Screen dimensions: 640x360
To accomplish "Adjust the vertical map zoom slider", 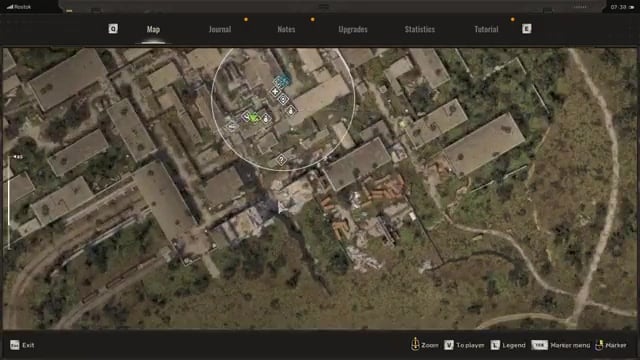I will click(x=9, y=202).
